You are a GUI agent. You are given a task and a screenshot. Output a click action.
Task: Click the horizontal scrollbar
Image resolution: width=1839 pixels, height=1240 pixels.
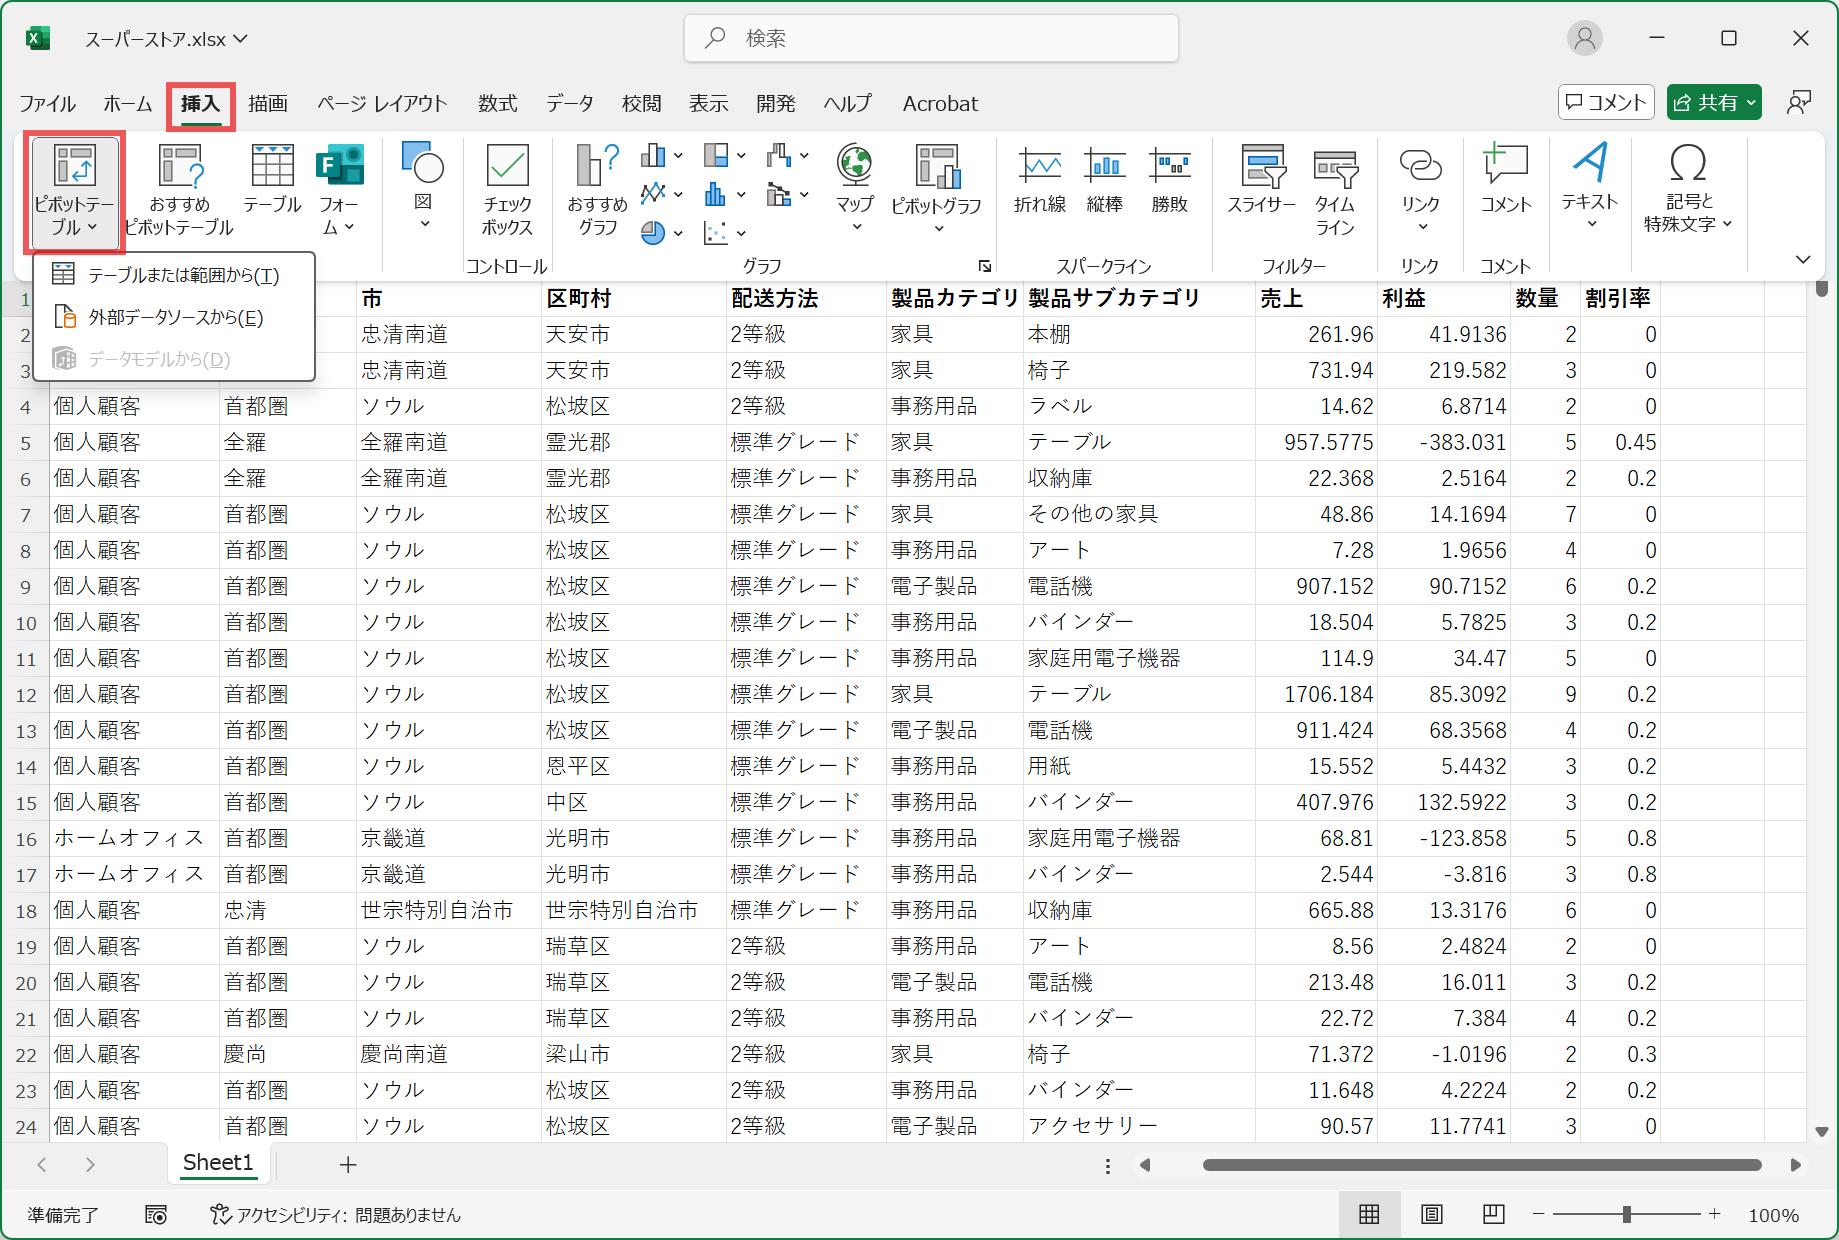[x=1481, y=1165]
